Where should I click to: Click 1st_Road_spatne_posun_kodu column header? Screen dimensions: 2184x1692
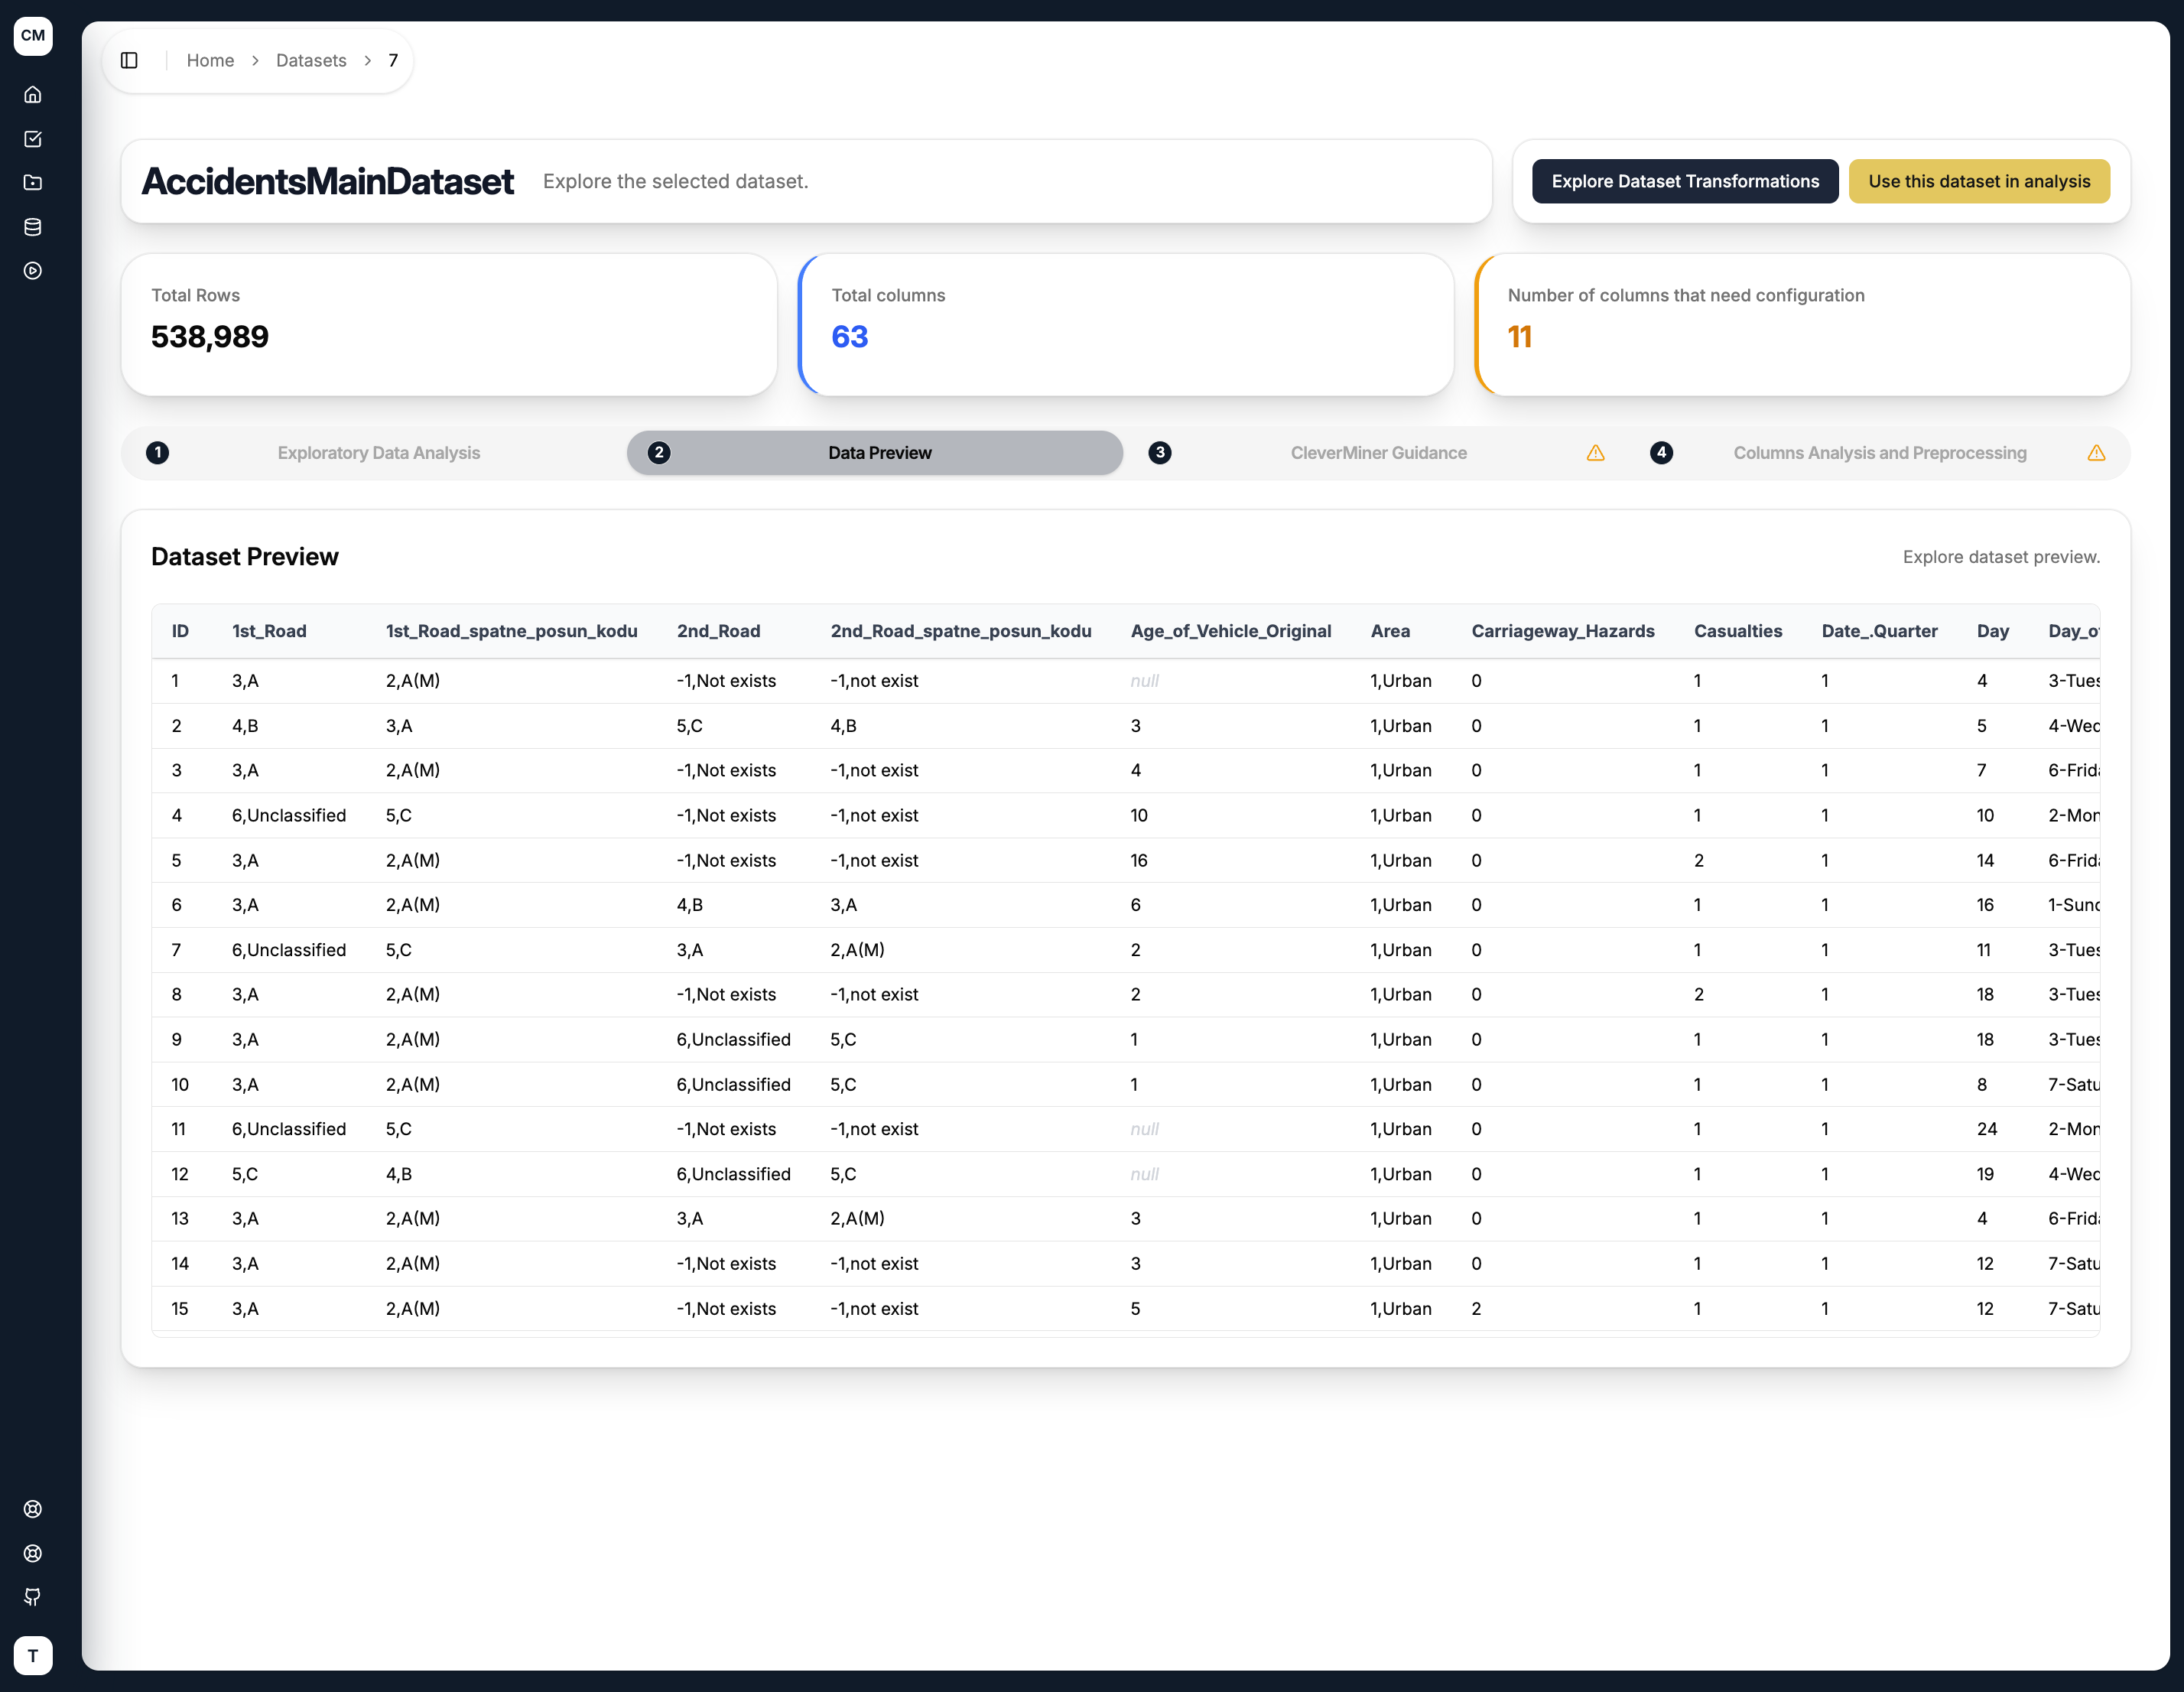[511, 631]
